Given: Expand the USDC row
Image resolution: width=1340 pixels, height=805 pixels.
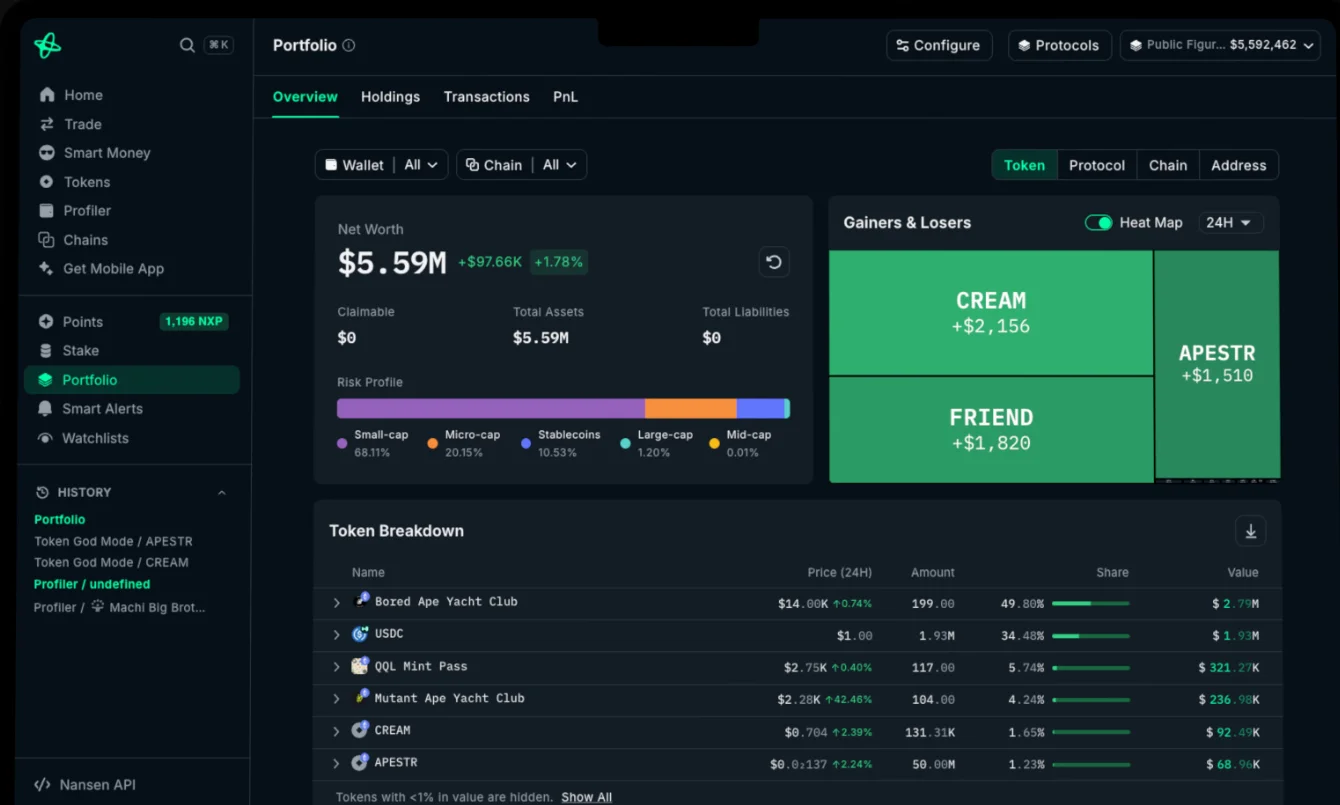Looking at the screenshot, I should tap(337, 635).
